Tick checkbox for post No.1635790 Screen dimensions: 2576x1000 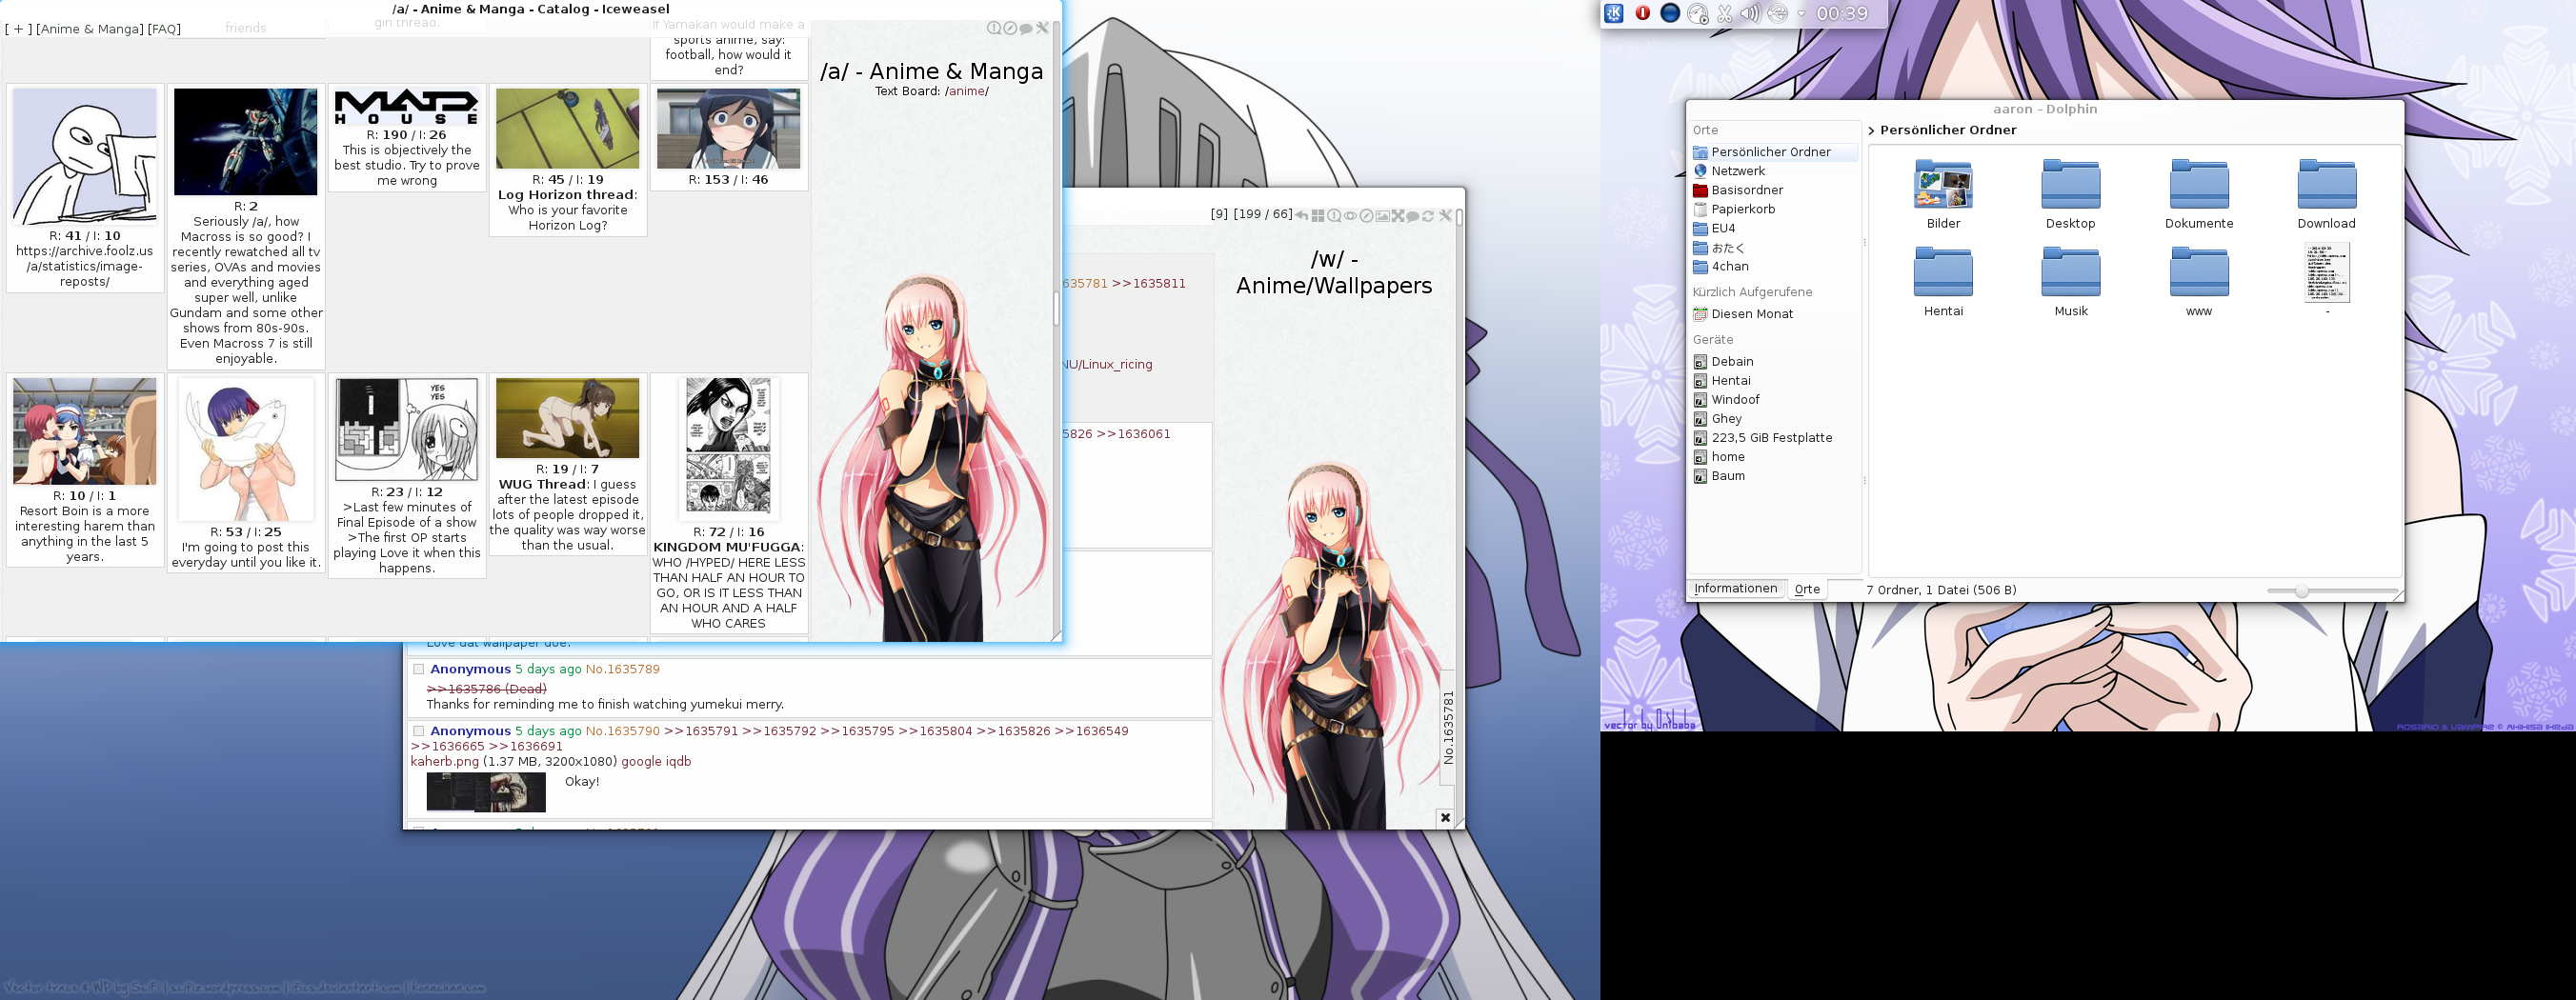click(x=419, y=731)
